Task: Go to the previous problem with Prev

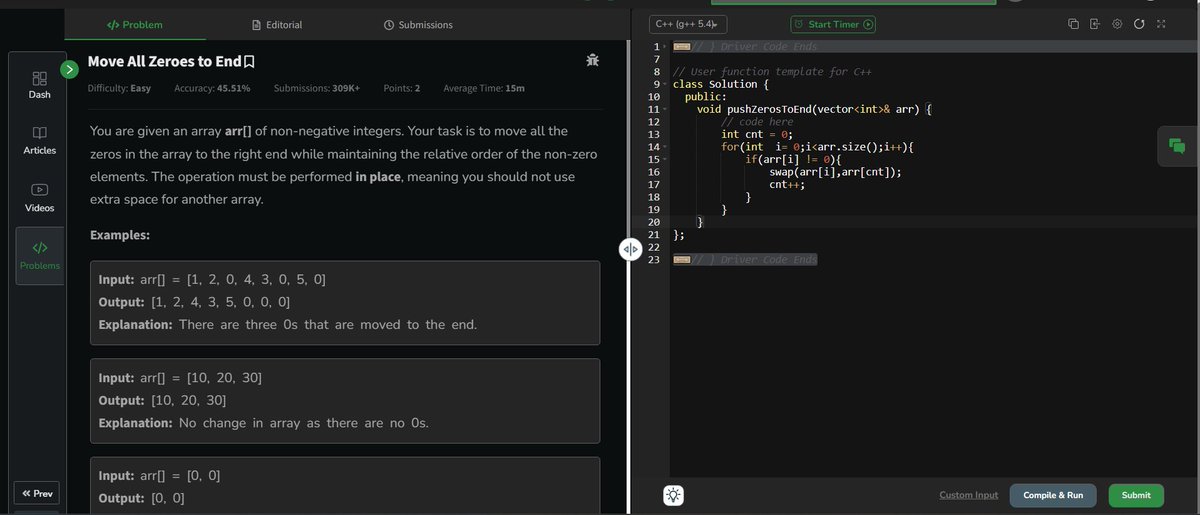Action: coord(37,493)
